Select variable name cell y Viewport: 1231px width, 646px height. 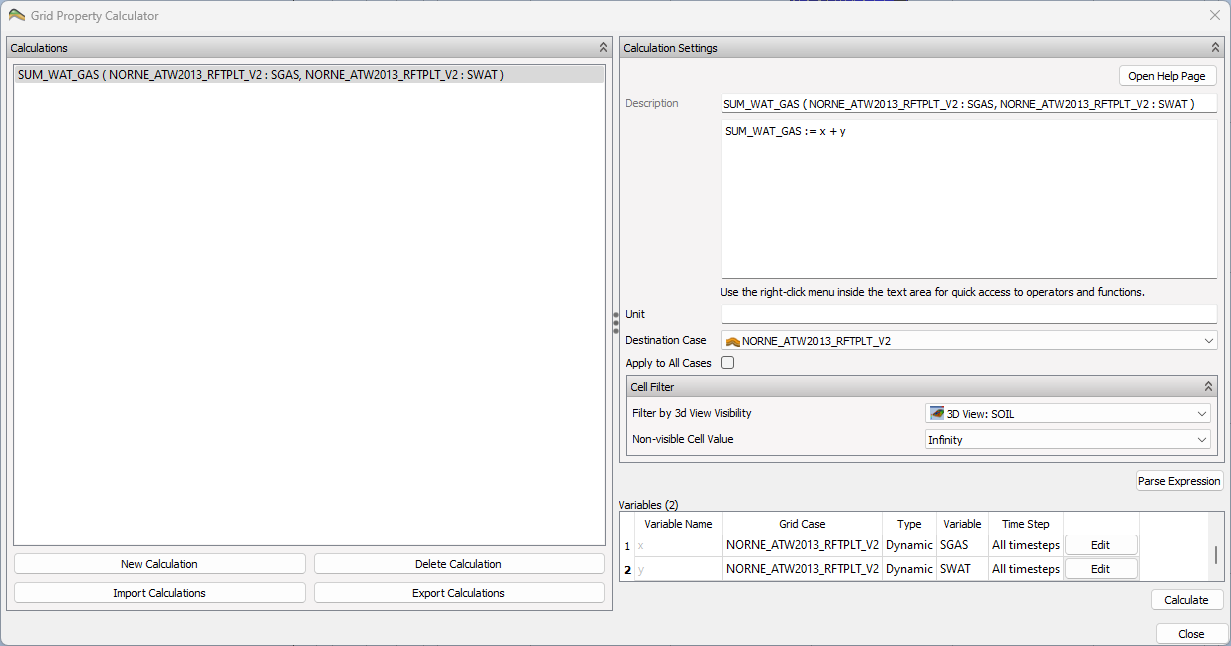tap(678, 569)
